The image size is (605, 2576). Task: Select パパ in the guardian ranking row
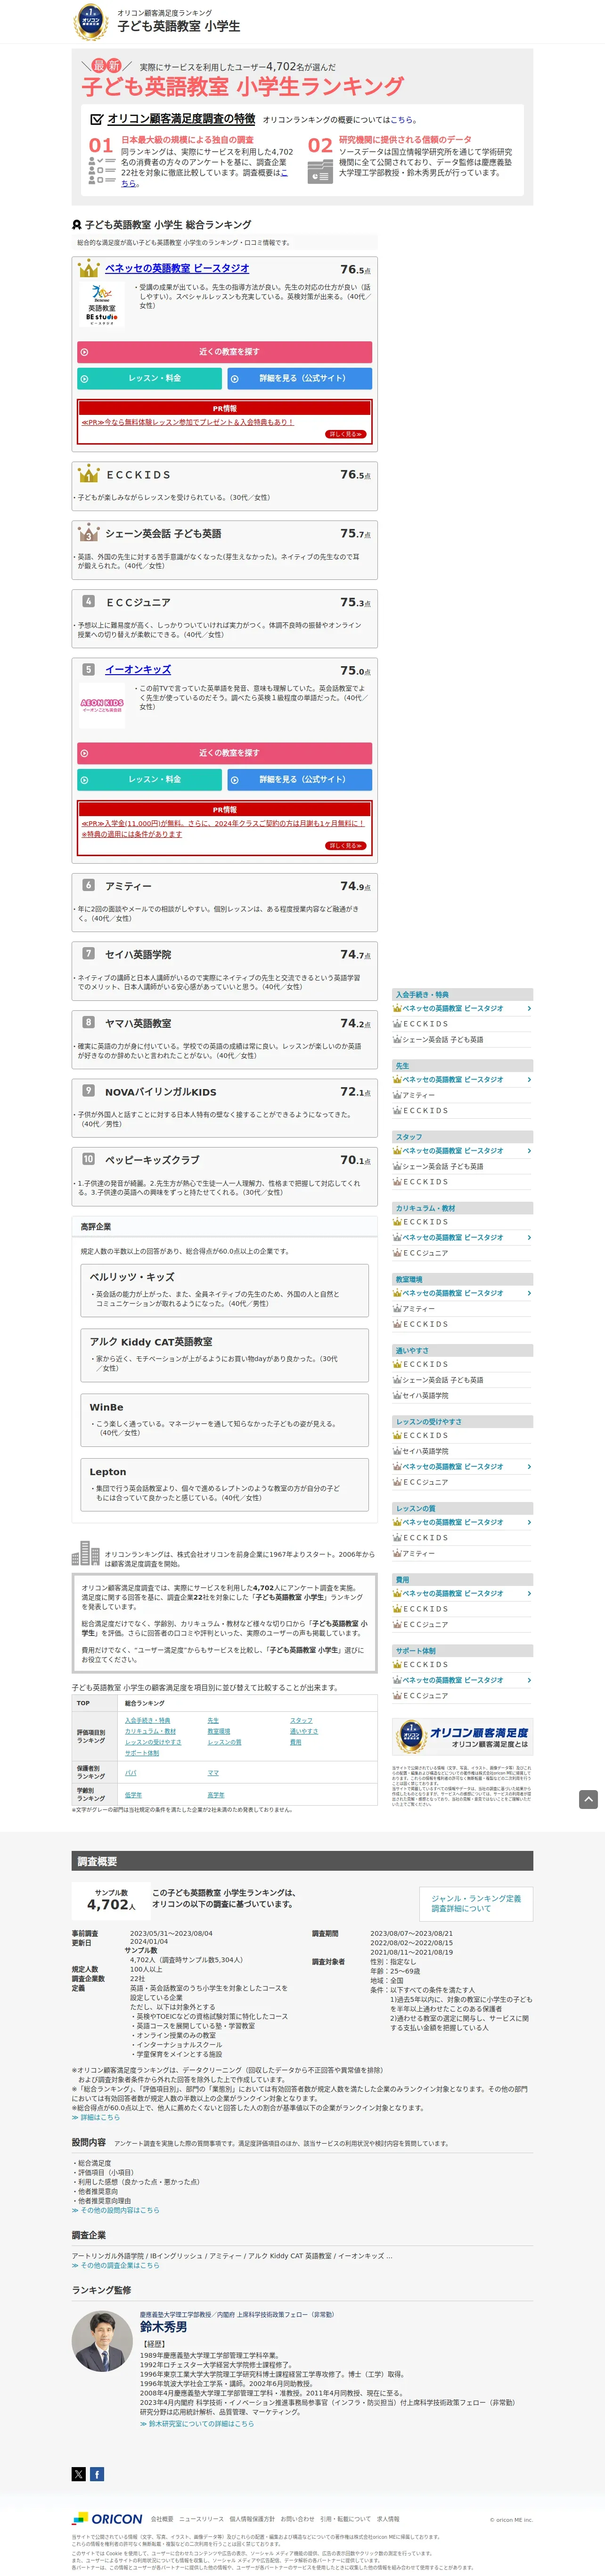[131, 1772]
